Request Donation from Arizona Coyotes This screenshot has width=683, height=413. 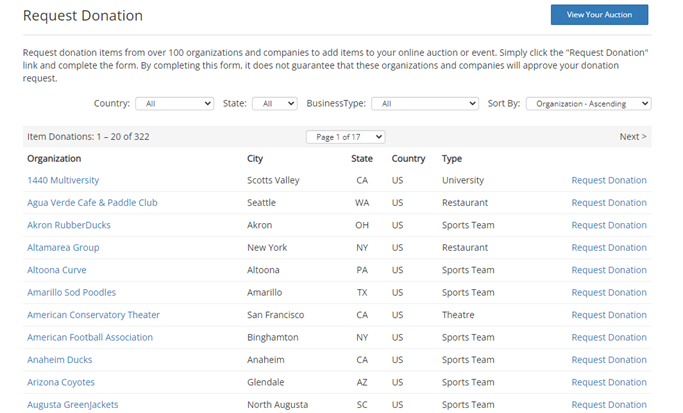click(609, 382)
